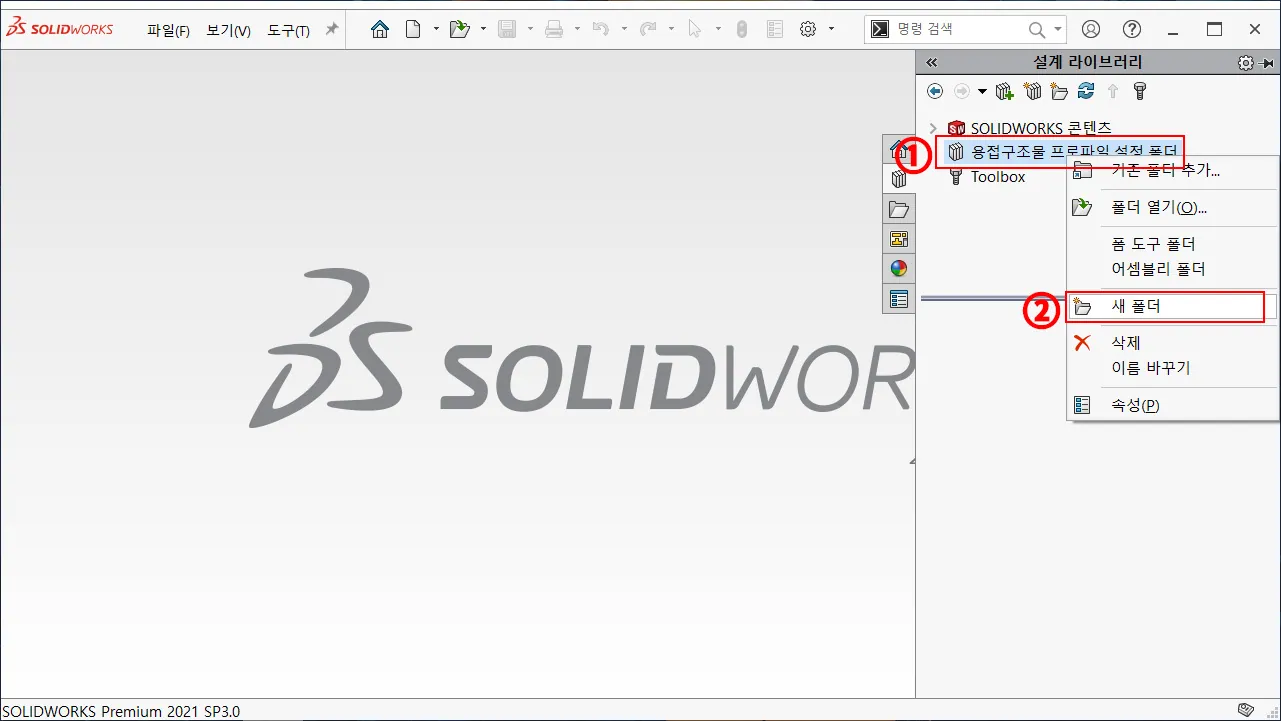Create a new document with the New icon
The width and height of the screenshot is (1281, 721).
413,30
